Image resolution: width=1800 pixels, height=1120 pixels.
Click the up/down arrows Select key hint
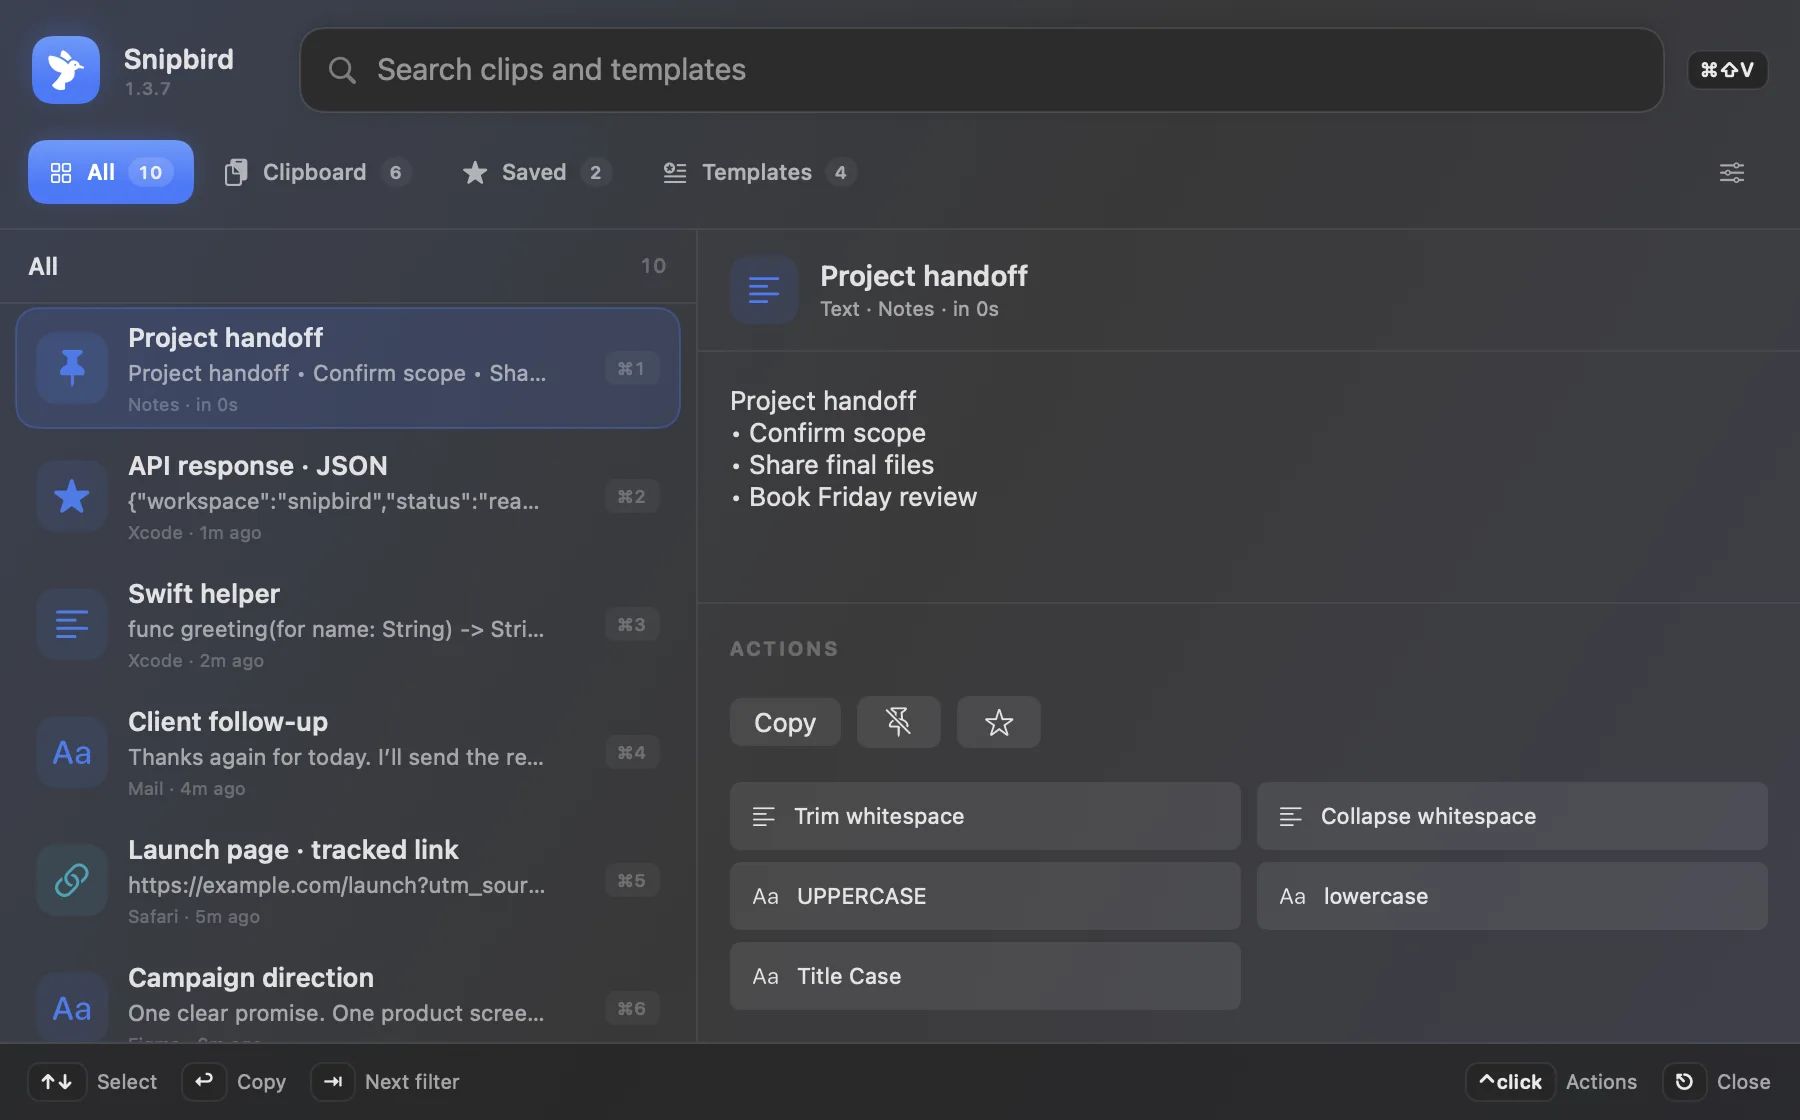coord(57,1082)
